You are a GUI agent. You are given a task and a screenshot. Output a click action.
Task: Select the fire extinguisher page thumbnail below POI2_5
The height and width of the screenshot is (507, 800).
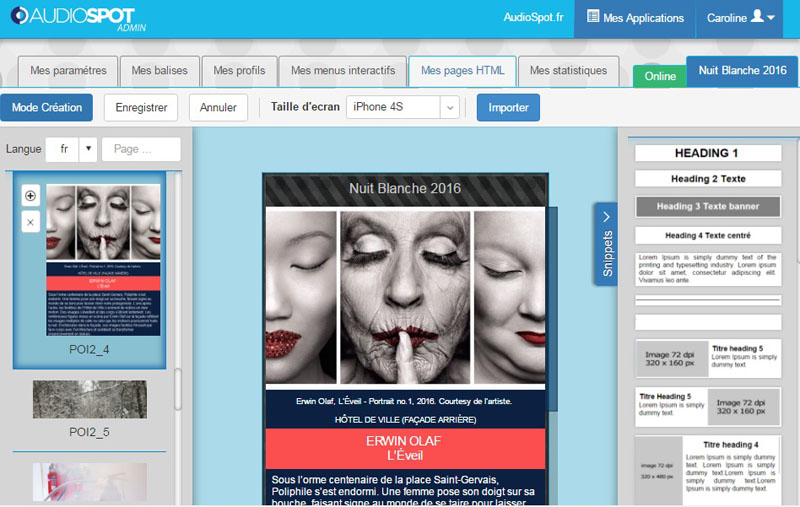click(90, 482)
